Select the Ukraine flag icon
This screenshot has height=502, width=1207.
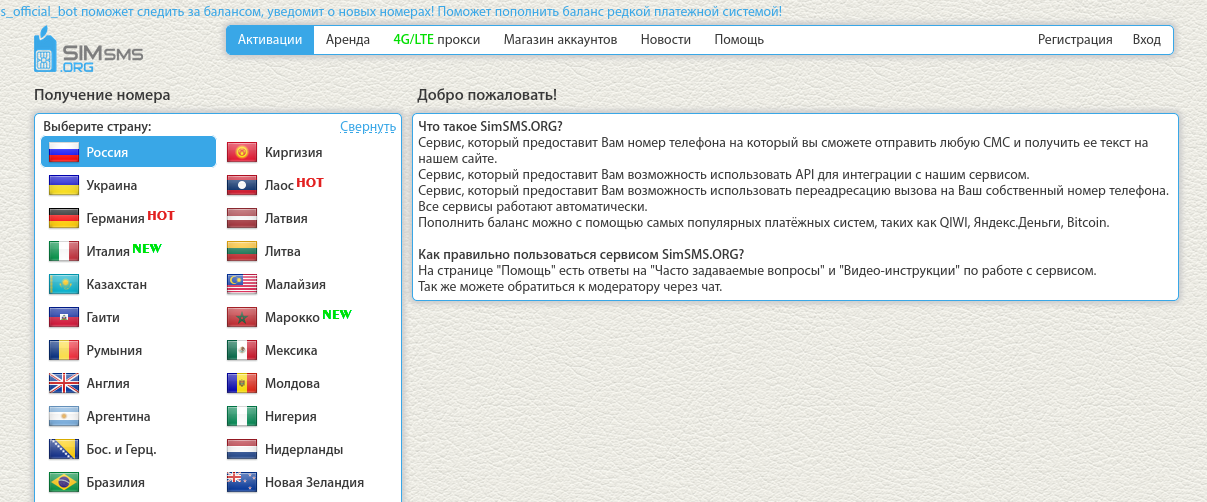(64, 185)
